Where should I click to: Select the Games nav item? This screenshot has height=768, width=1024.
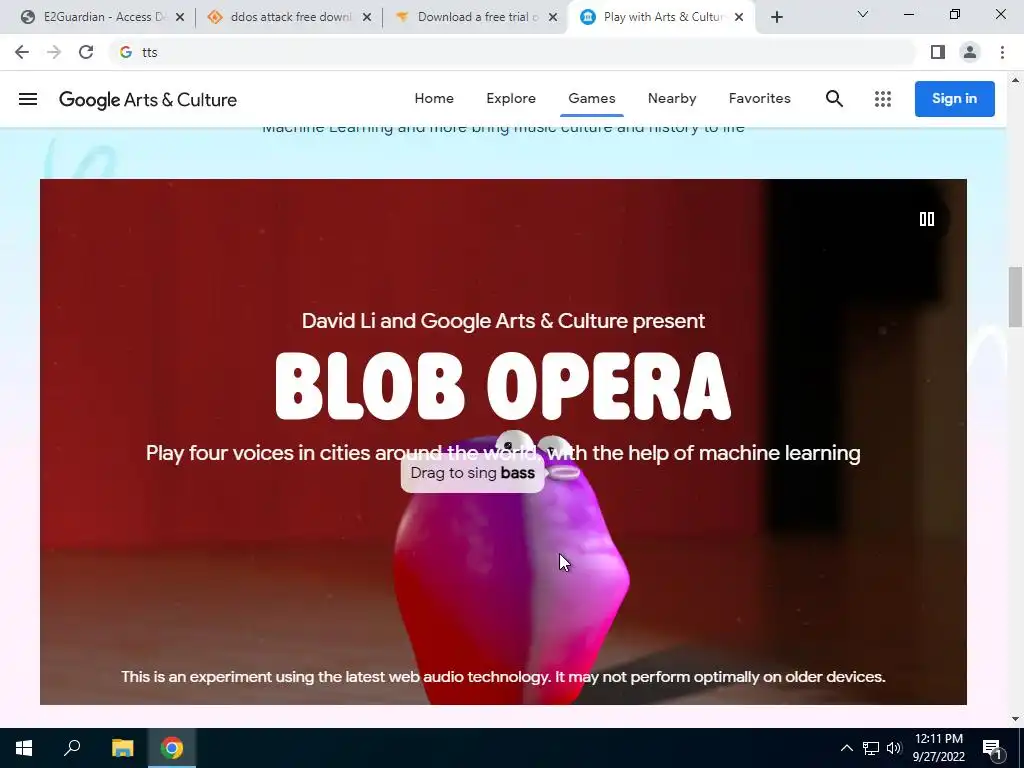click(592, 98)
